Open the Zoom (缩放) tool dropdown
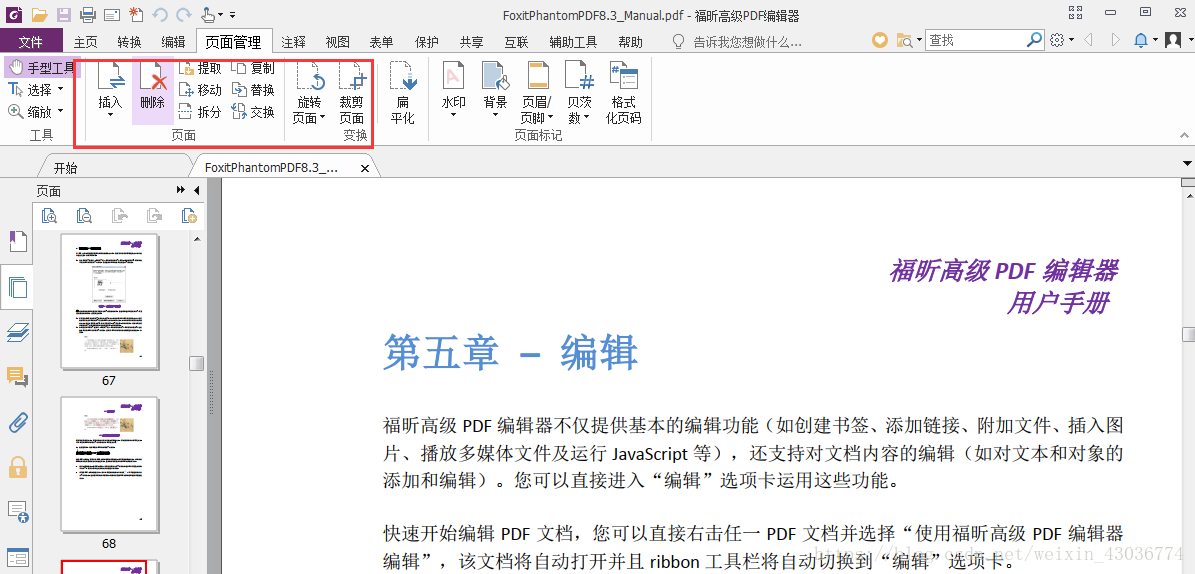The image size is (1195, 574). [x=60, y=112]
